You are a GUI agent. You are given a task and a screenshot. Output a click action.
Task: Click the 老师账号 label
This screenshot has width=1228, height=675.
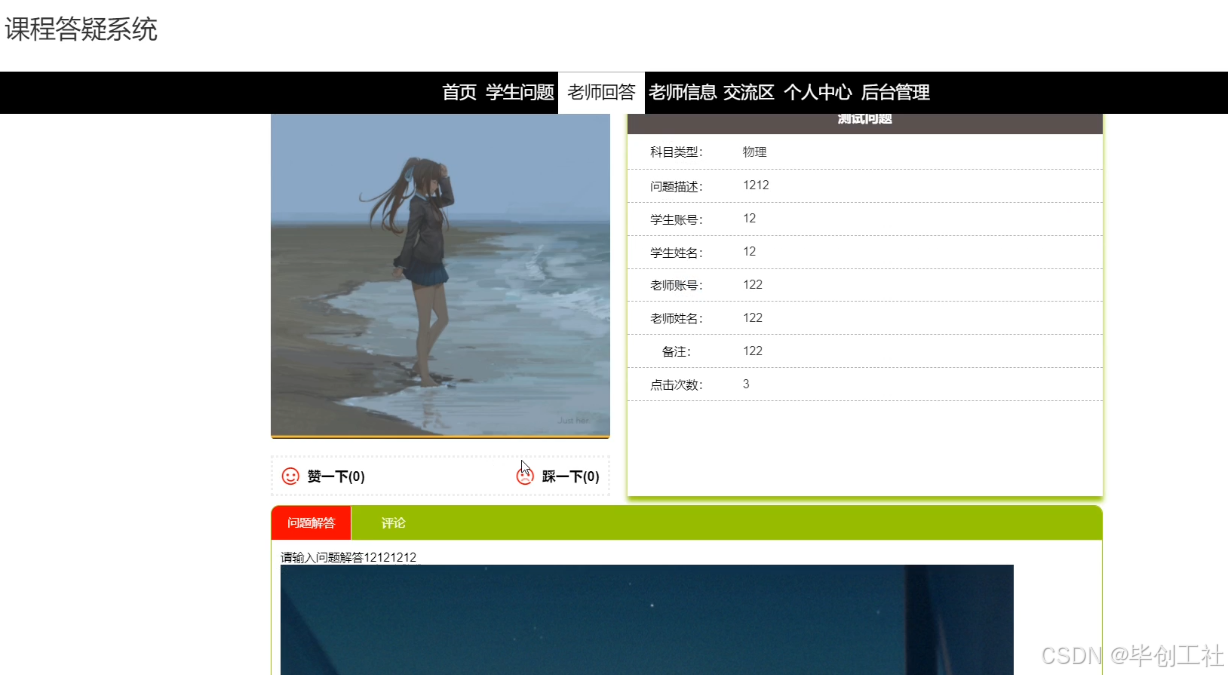click(x=677, y=285)
